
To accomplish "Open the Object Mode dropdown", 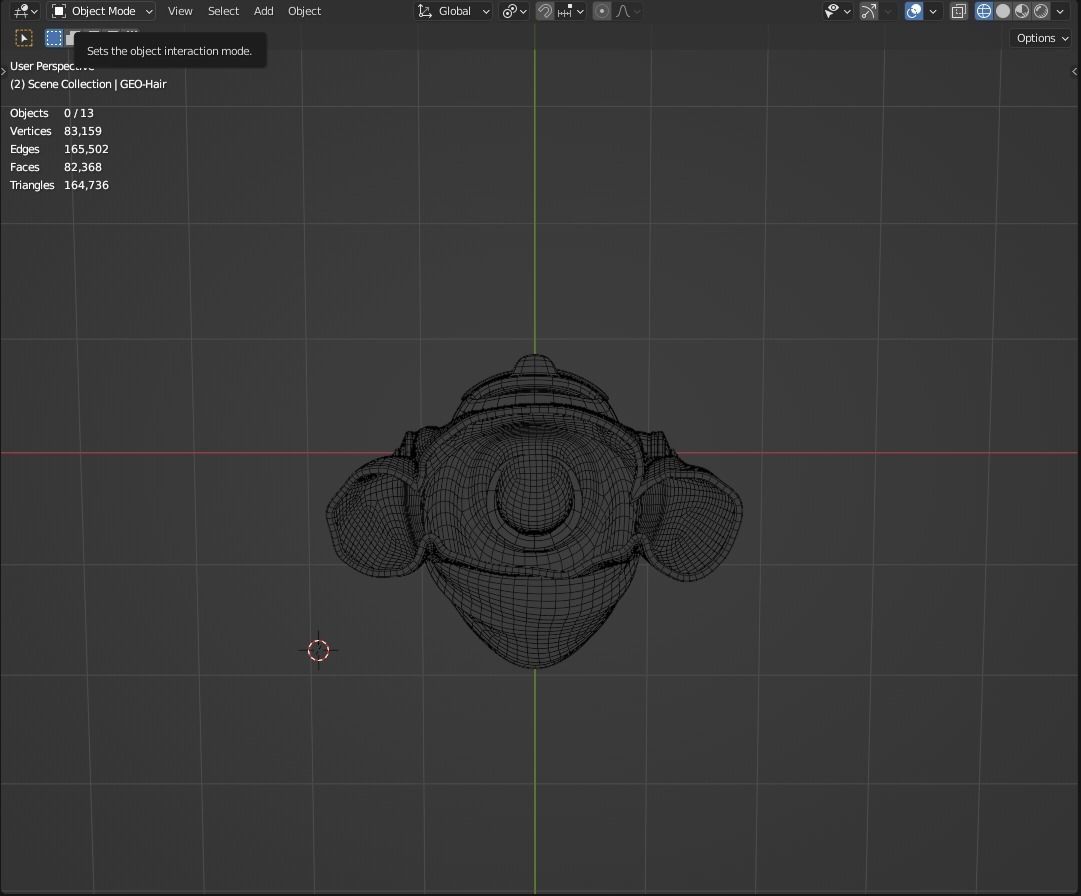I will [x=102, y=11].
